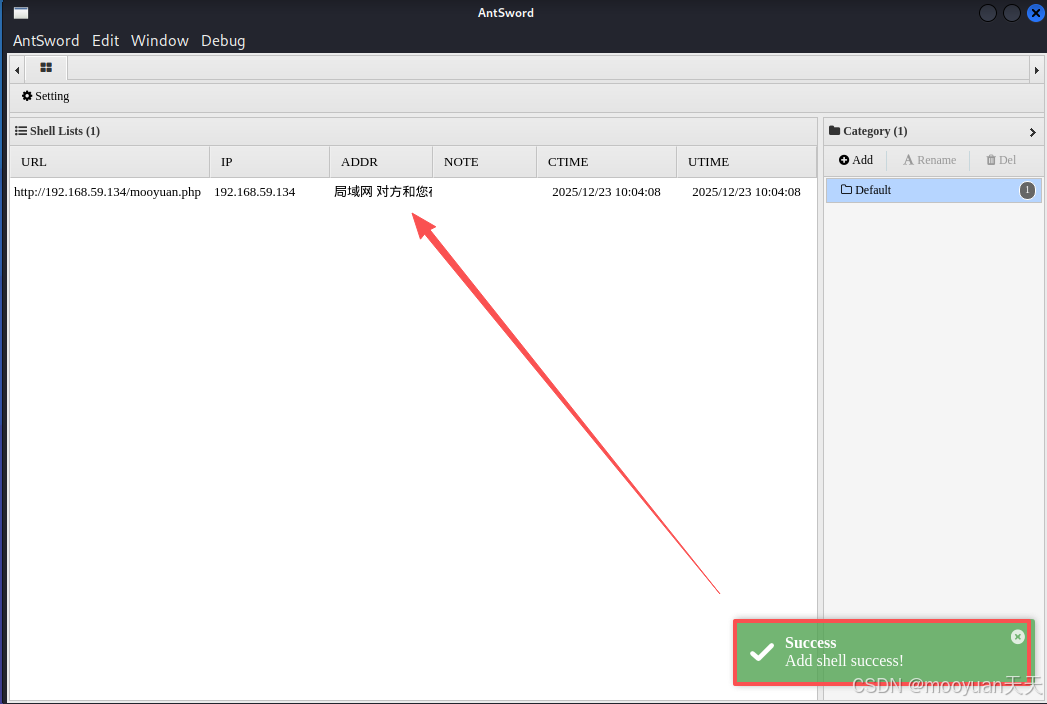Click the Shell Lists header
This screenshot has width=1047, height=704.
tap(58, 131)
